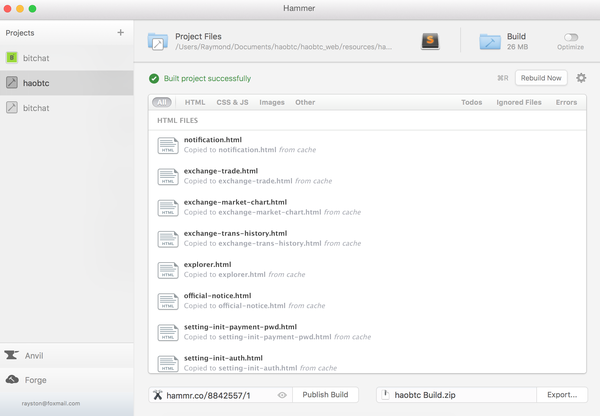Click 'Copied to explorer.html from cache' status

245,274
